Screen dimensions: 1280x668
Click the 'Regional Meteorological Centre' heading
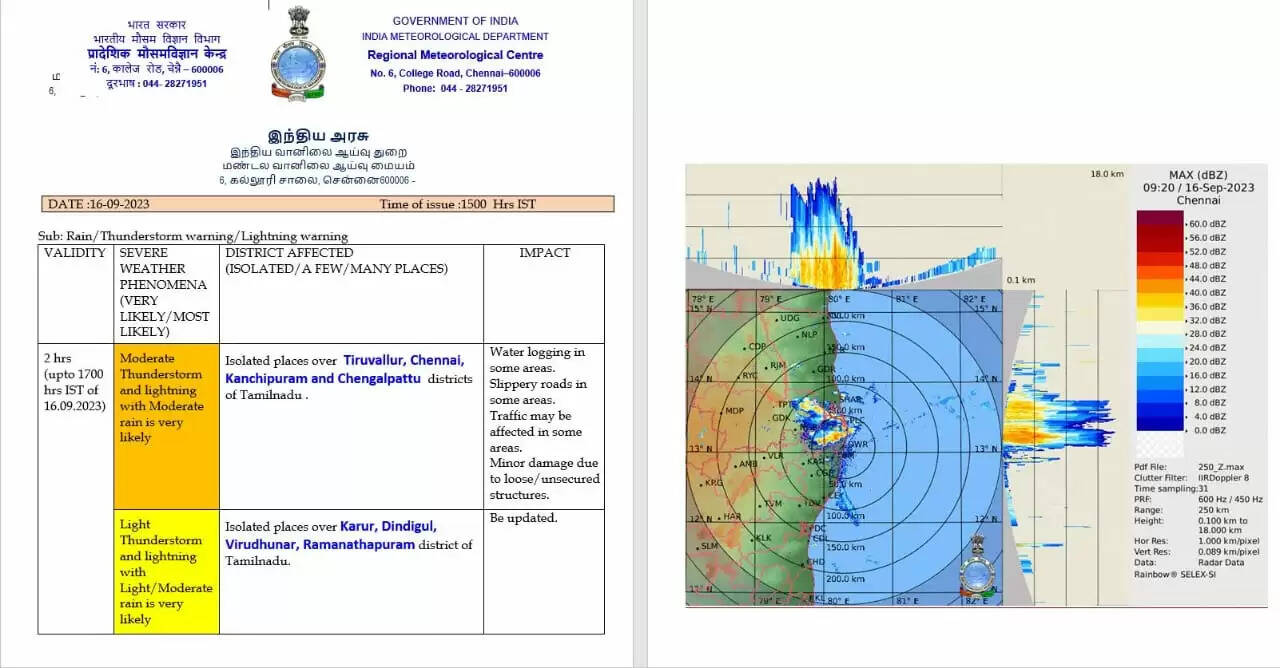[455, 55]
